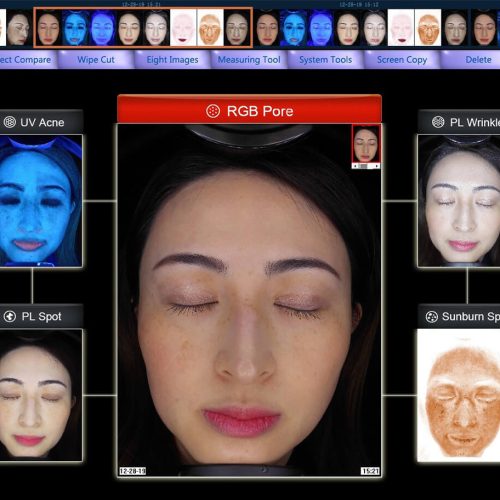
Task: Click the UV Acne panel icon
Action: pyautogui.click(x=10, y=122)
